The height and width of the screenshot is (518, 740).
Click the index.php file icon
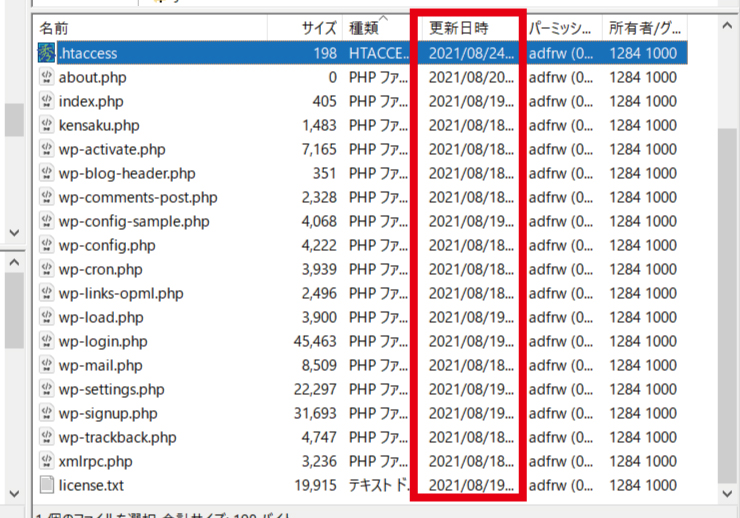coord(47,101)
